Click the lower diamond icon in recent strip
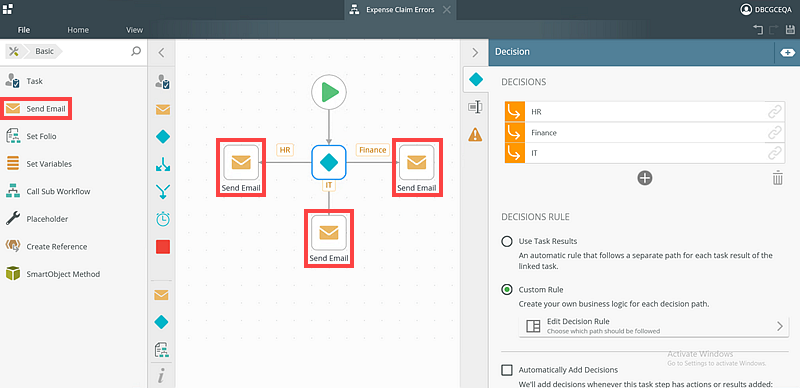Image resolution: width=800 pixels, height=388 pixels. click(x=161, y=322)
